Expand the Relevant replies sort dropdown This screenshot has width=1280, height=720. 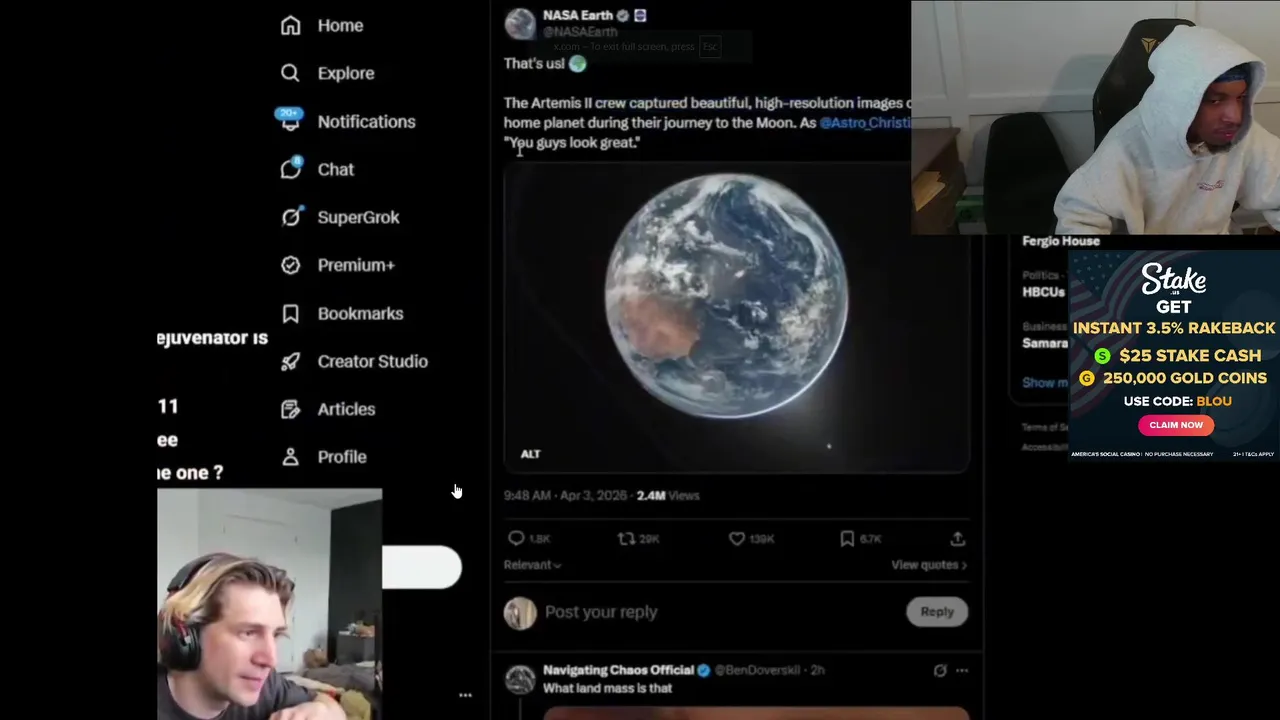click(532, 565)
